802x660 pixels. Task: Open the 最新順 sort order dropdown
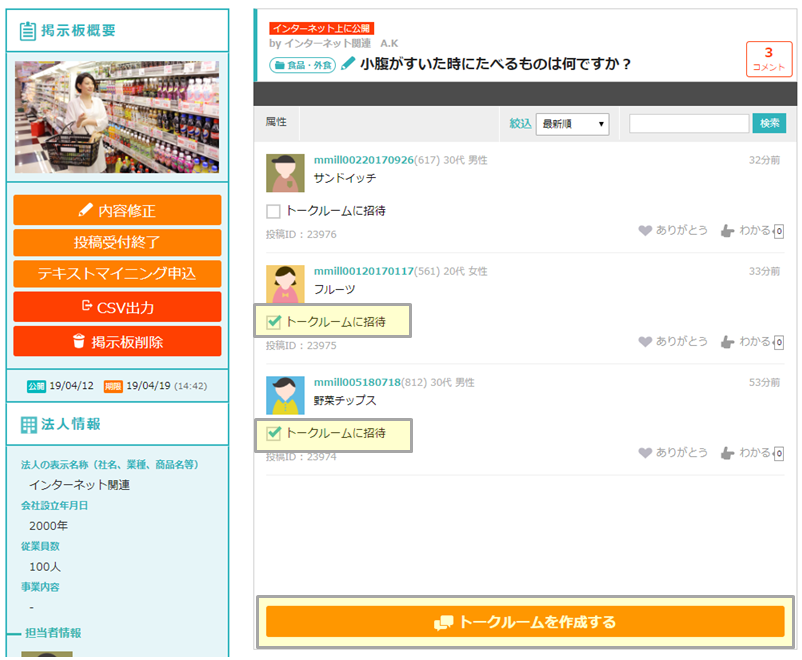pos(572,124)
